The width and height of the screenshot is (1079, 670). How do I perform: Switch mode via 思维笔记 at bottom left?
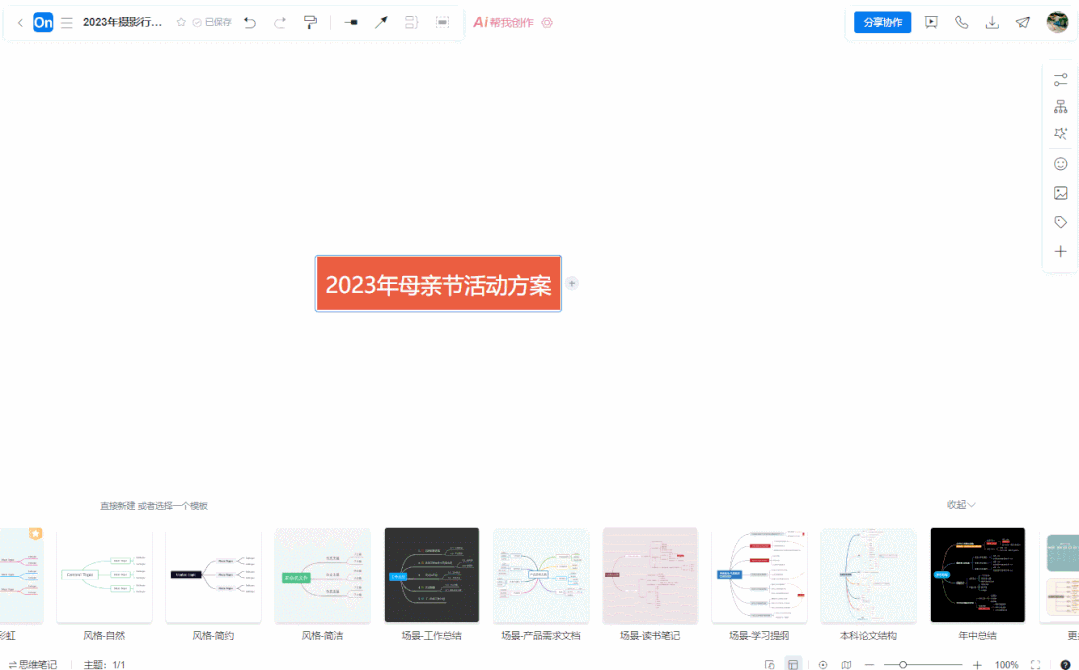[36, 663]
